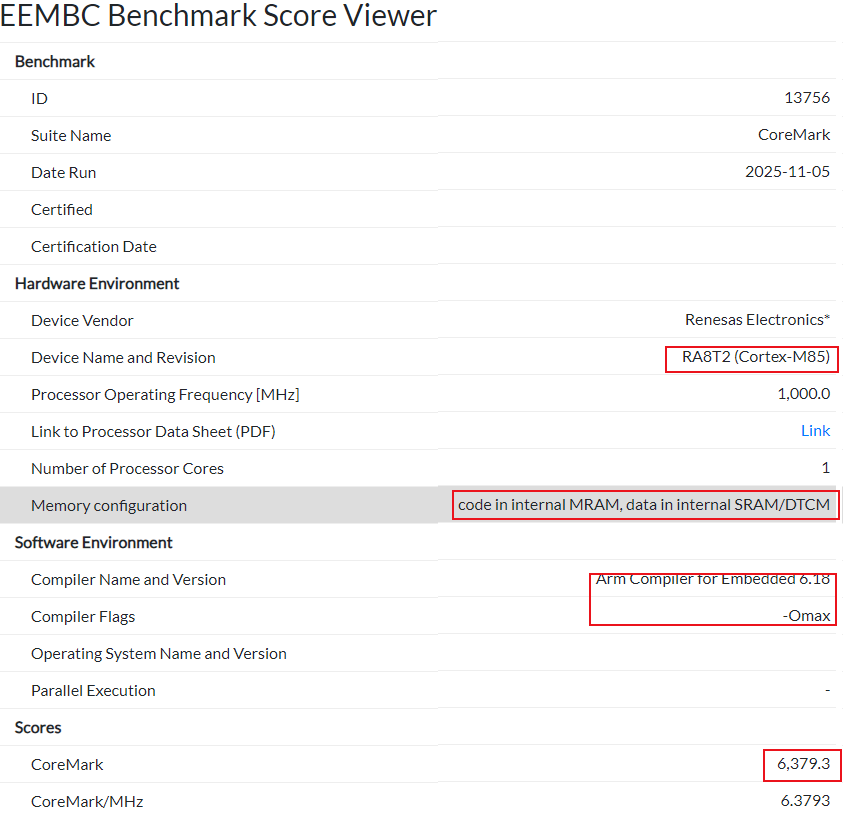The image size is (843, 818).
Task: Click the compiler flags value -Omax
Action: 806,616
